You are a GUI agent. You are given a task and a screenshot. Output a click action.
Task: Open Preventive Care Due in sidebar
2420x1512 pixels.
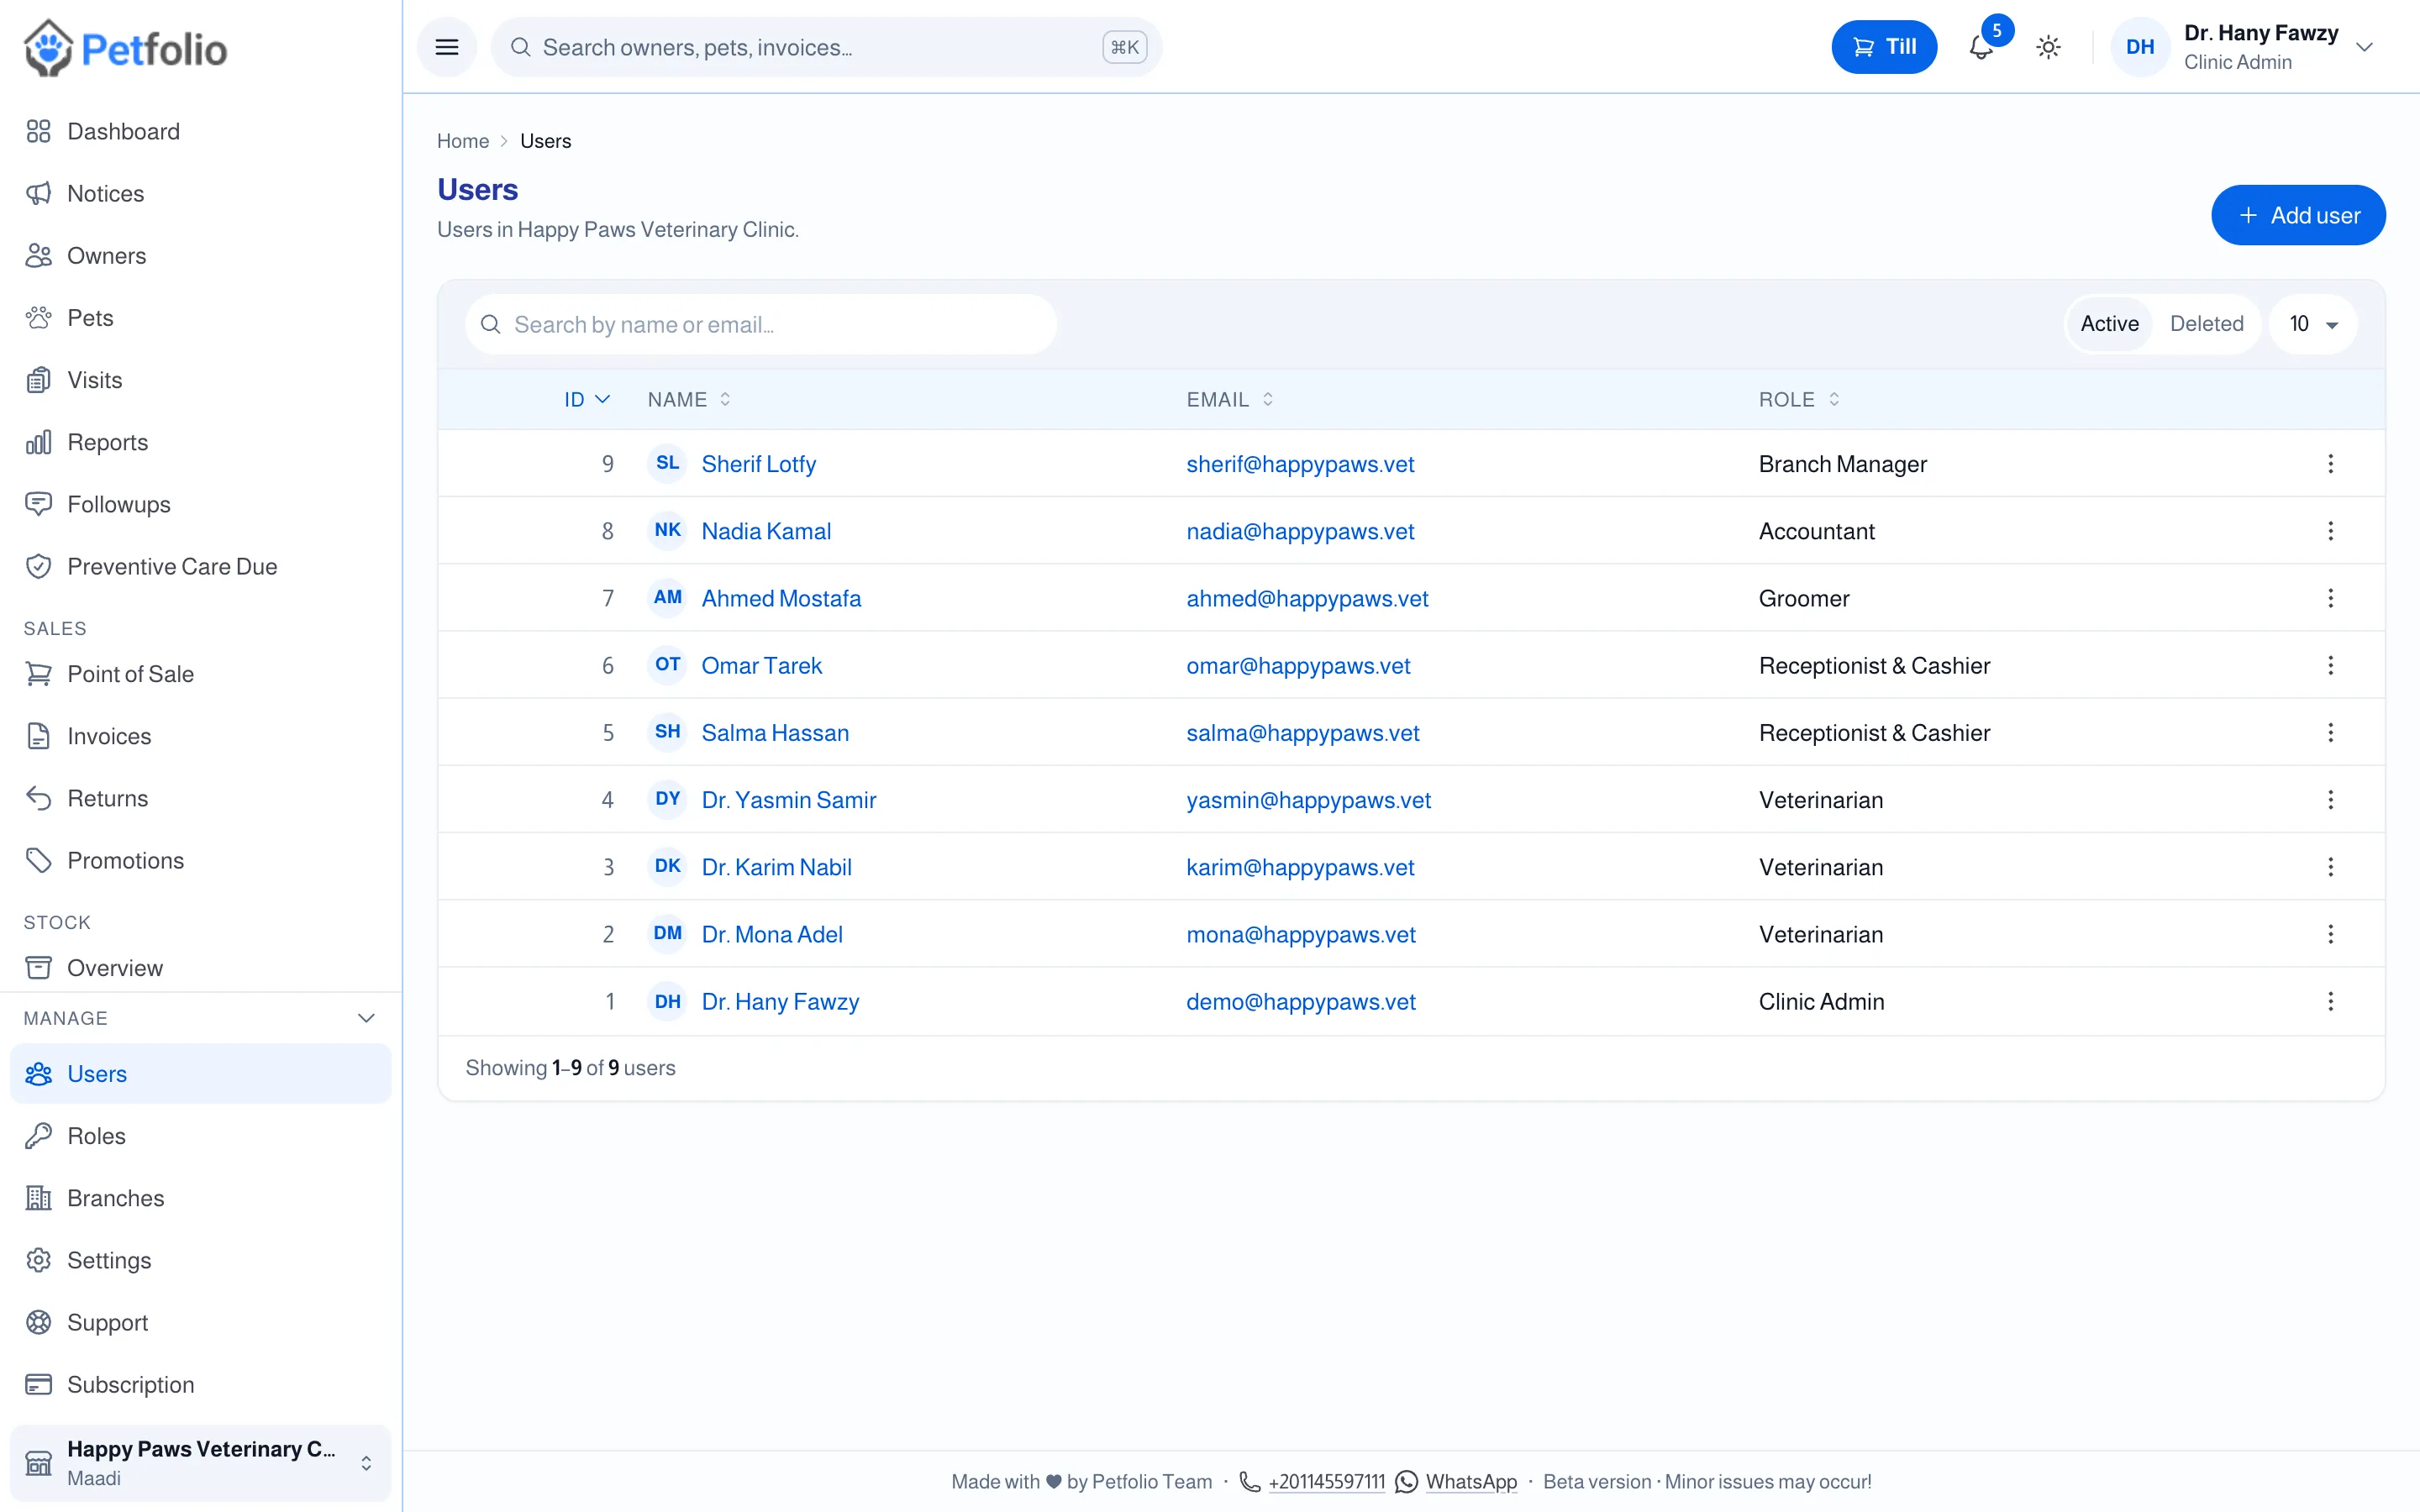click(x=200, y=566)
